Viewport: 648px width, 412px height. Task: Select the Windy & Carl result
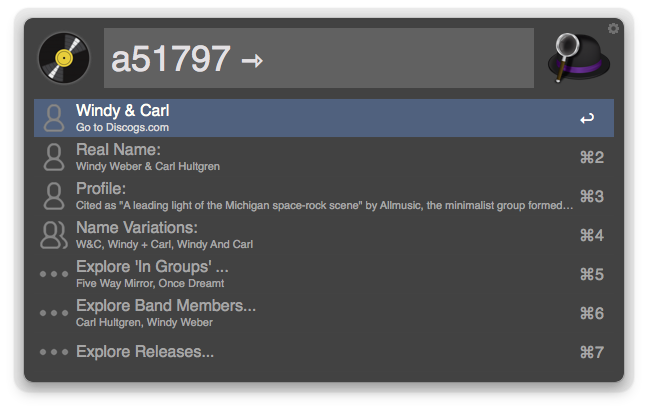coord(300,118)
